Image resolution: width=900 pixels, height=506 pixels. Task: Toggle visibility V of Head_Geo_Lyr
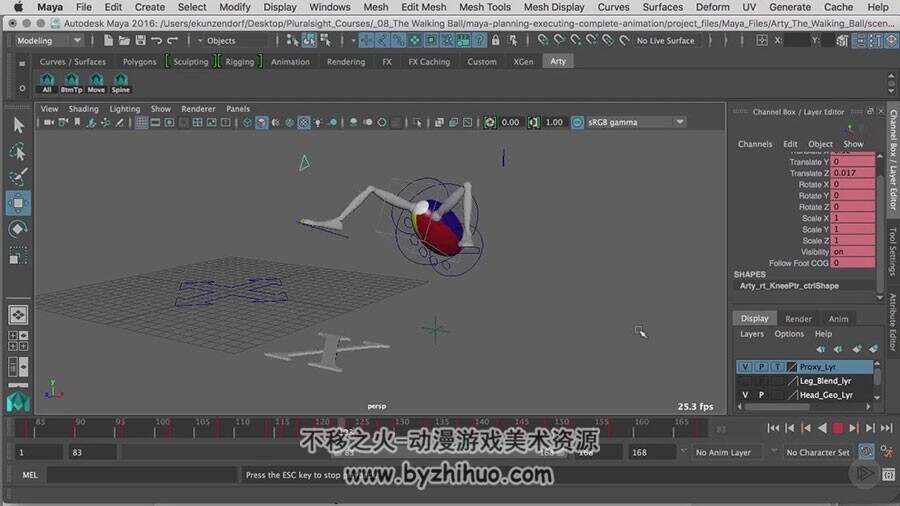745,395
